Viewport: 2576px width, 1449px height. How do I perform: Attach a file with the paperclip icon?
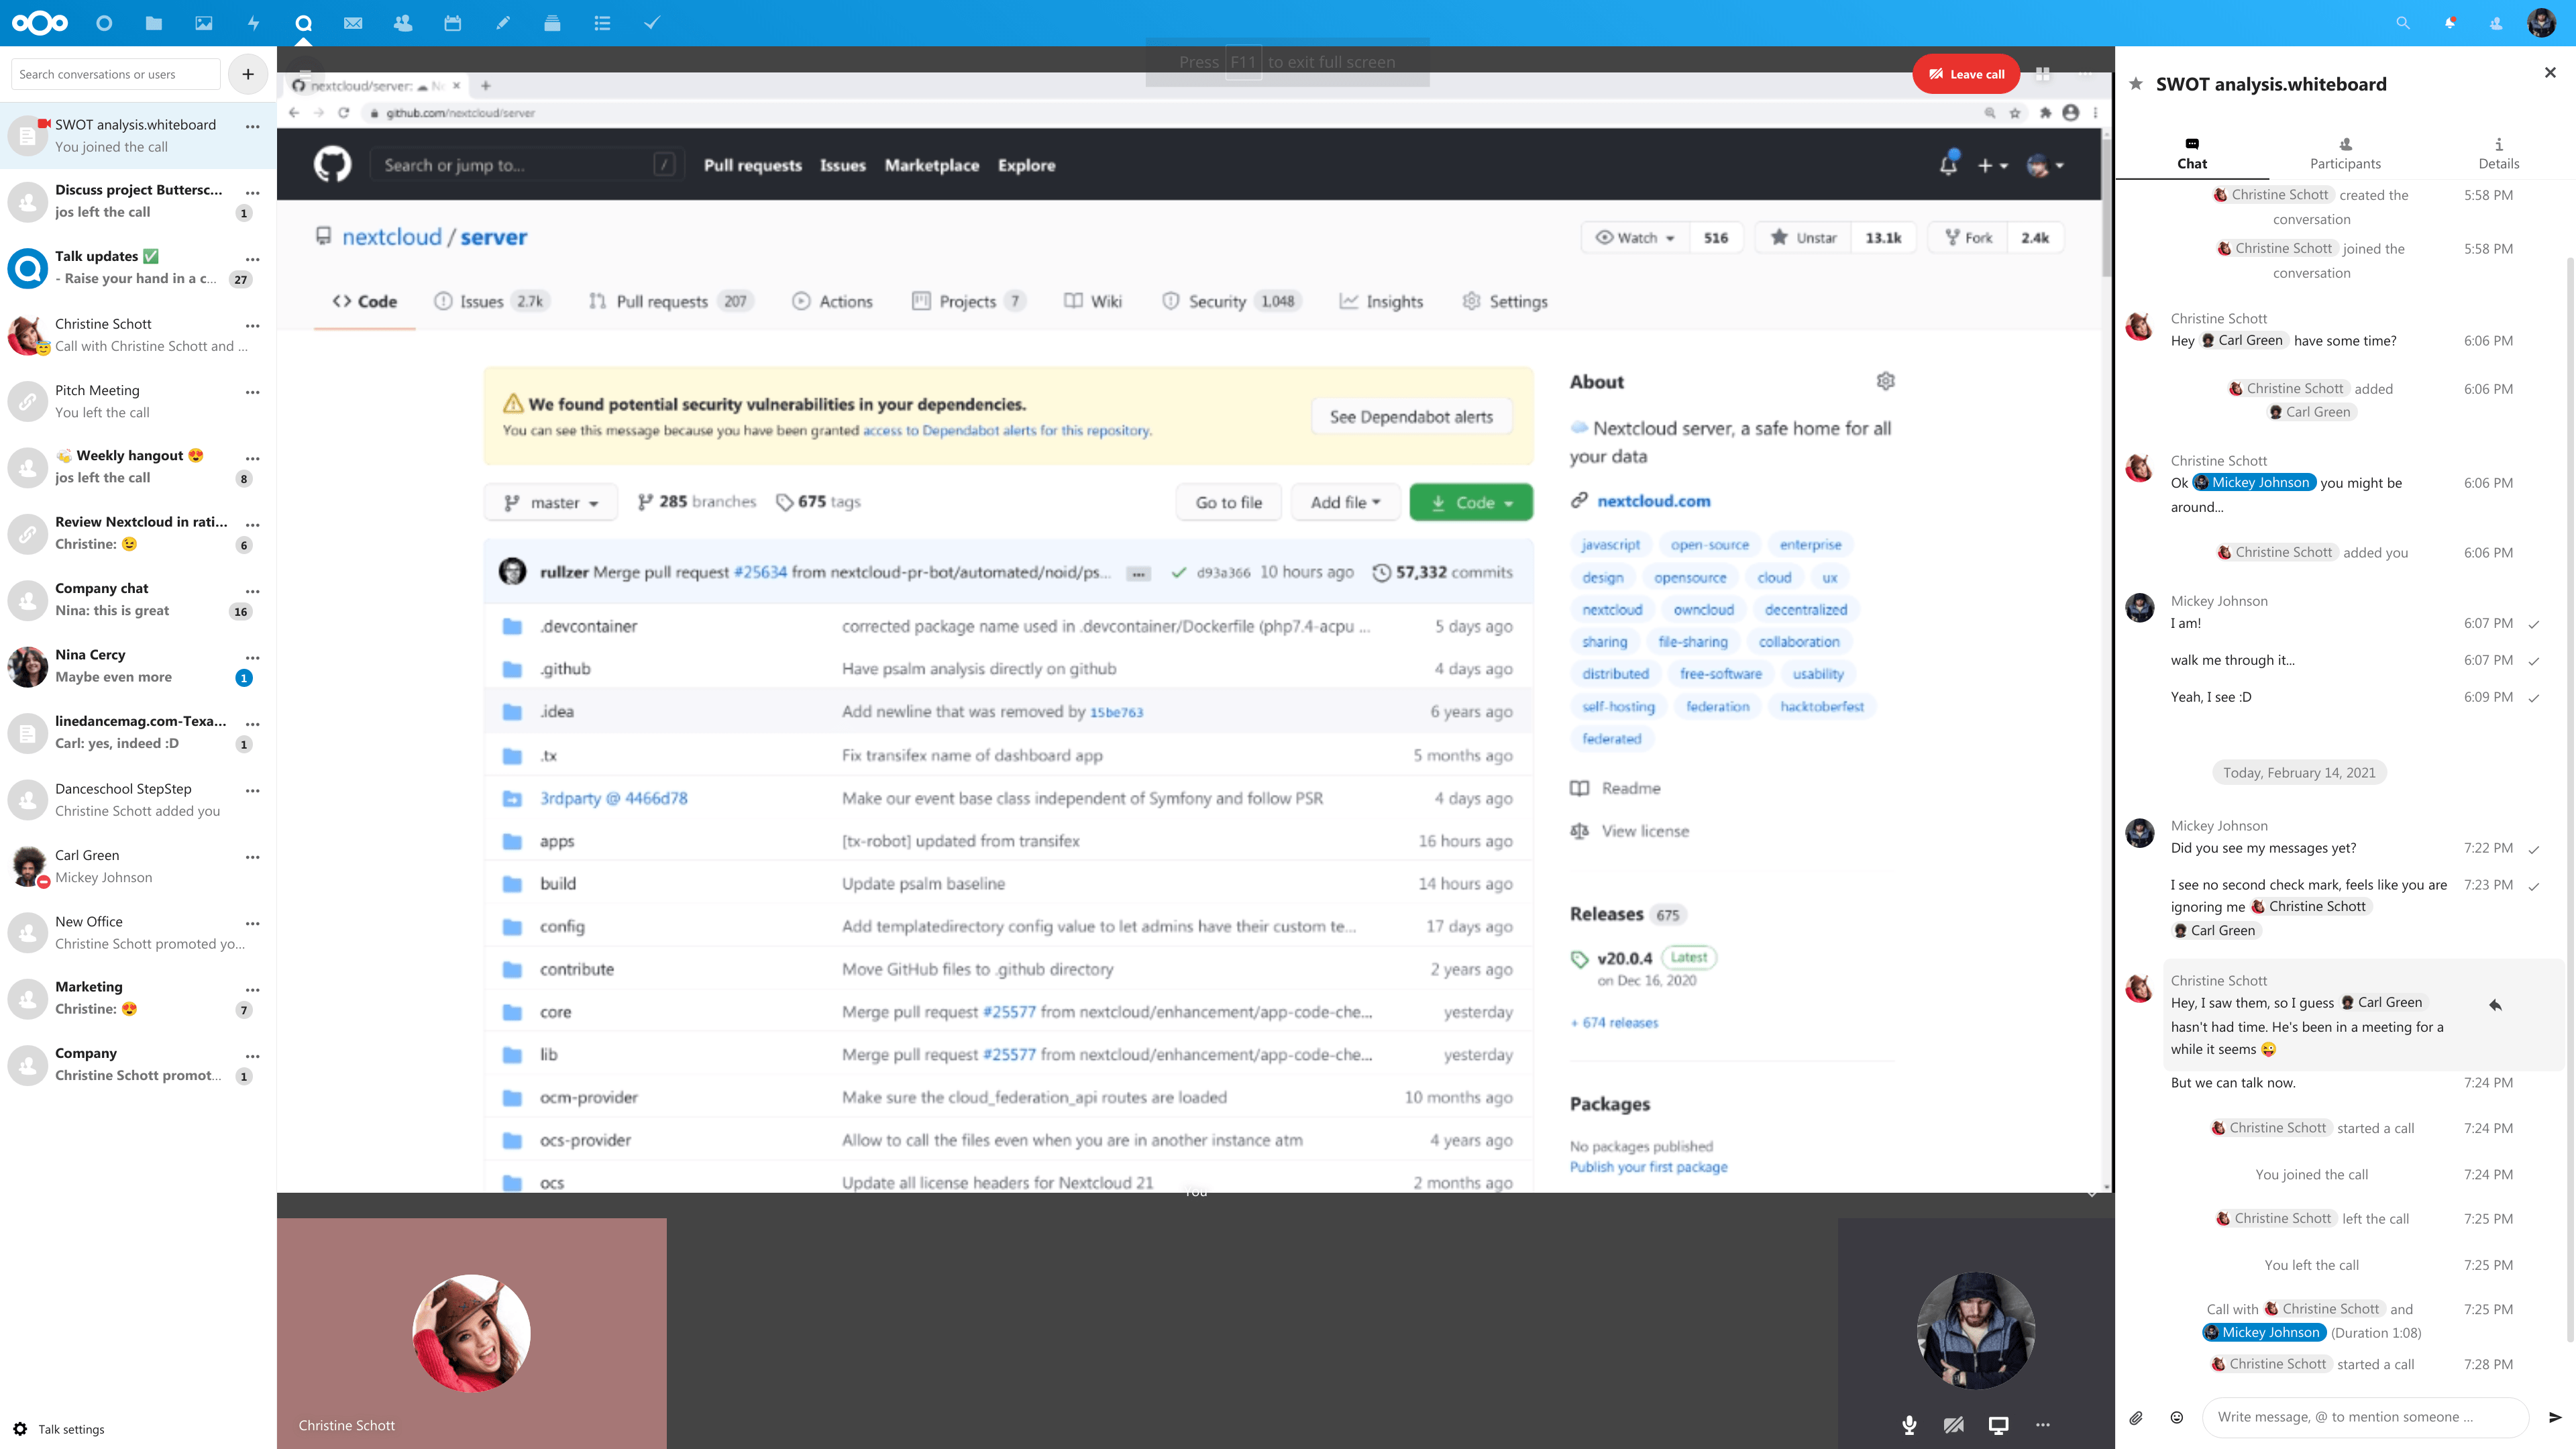[2136, 1417]
